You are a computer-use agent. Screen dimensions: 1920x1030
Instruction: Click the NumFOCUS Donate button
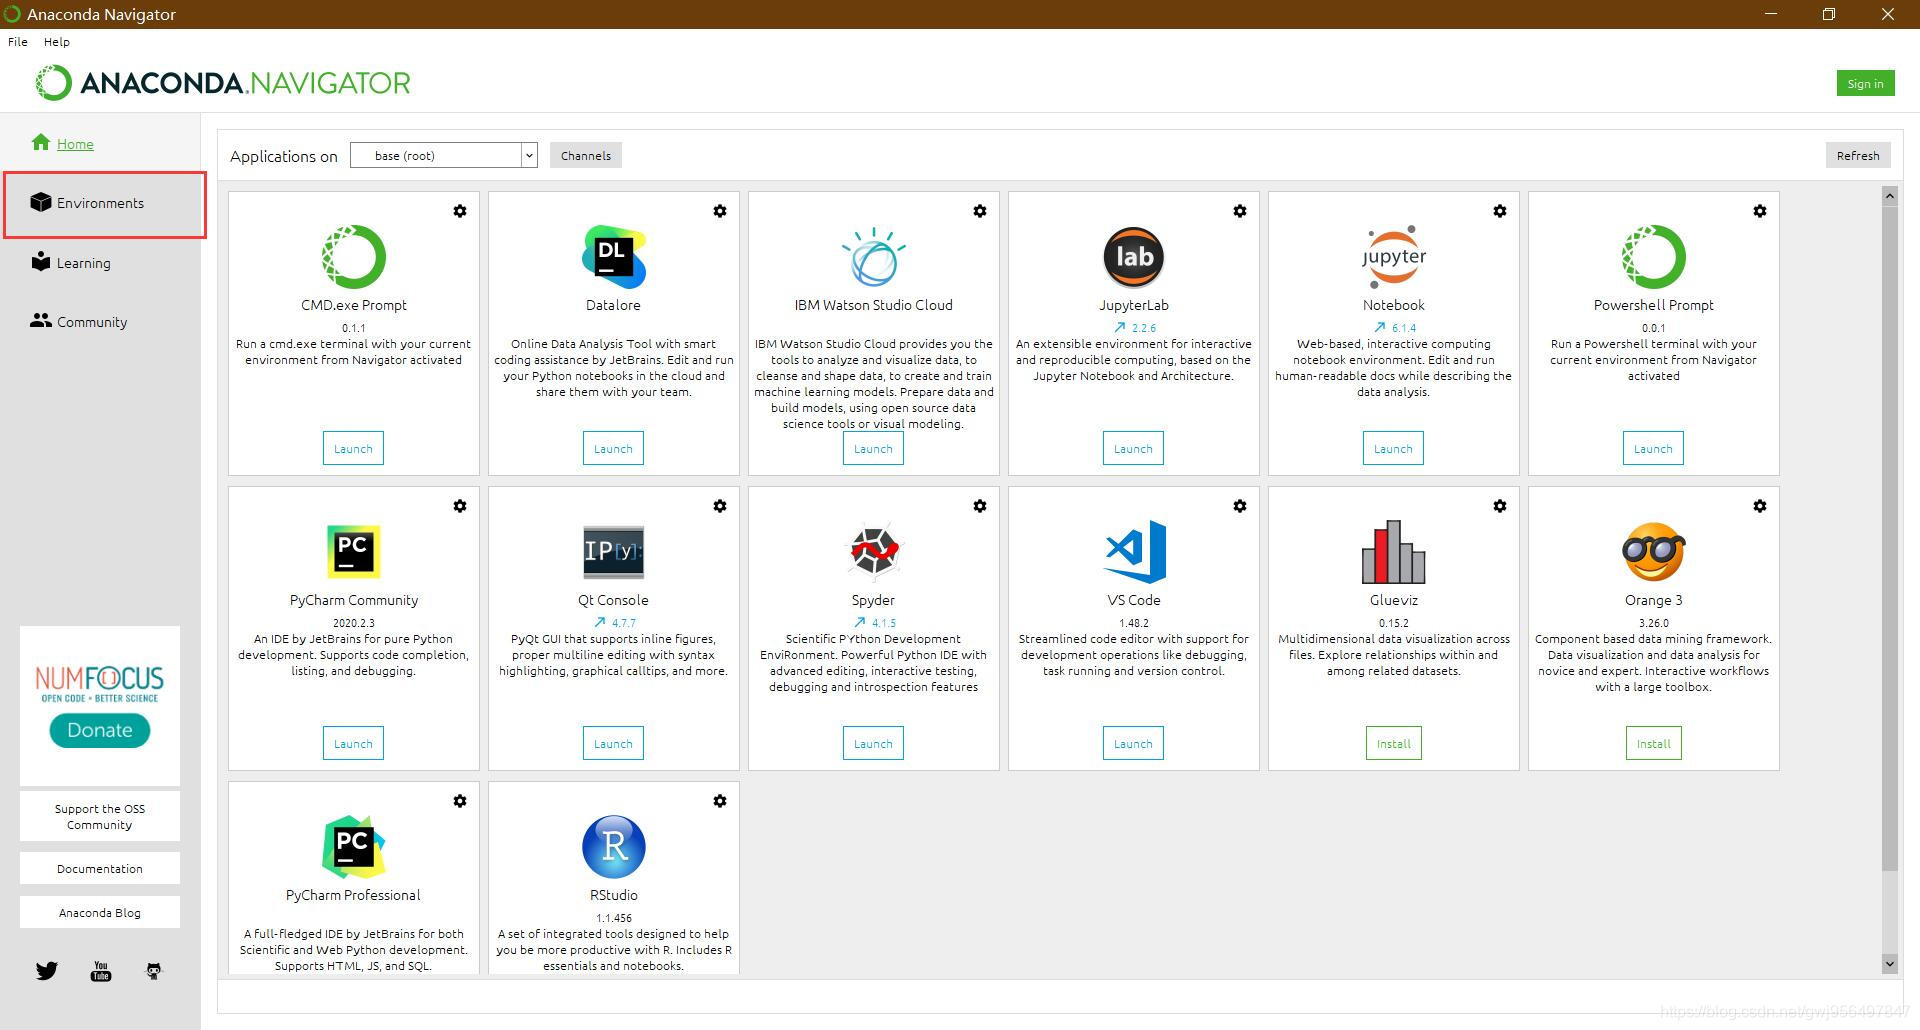tap(100, 730)
